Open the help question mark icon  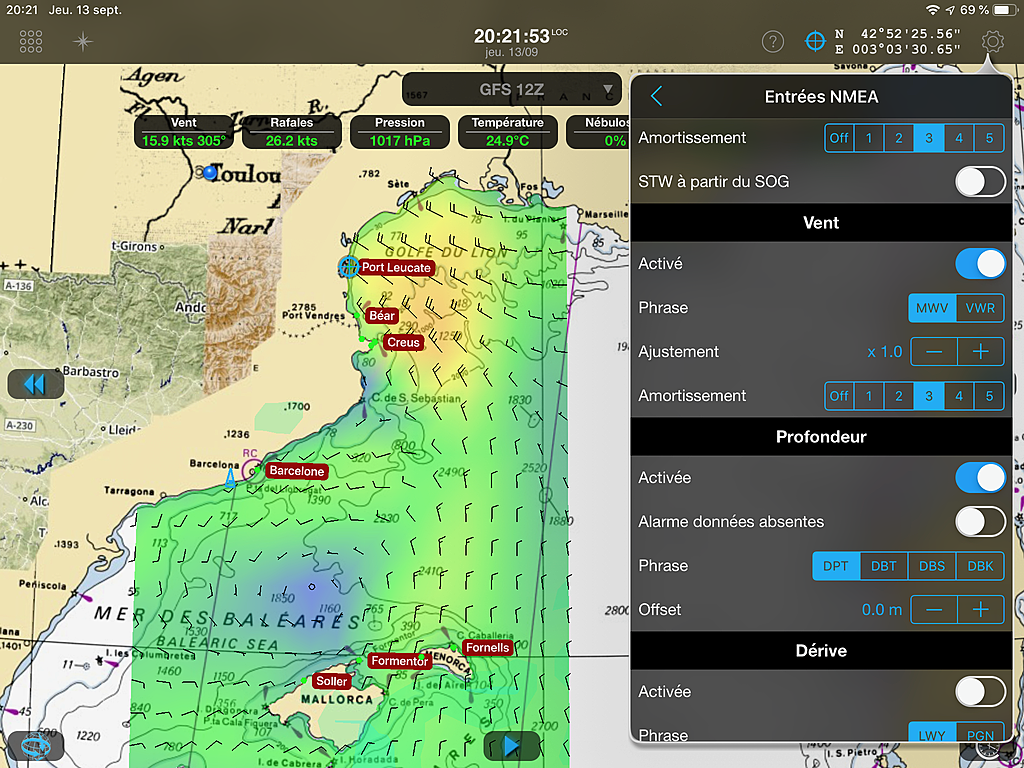773,42
